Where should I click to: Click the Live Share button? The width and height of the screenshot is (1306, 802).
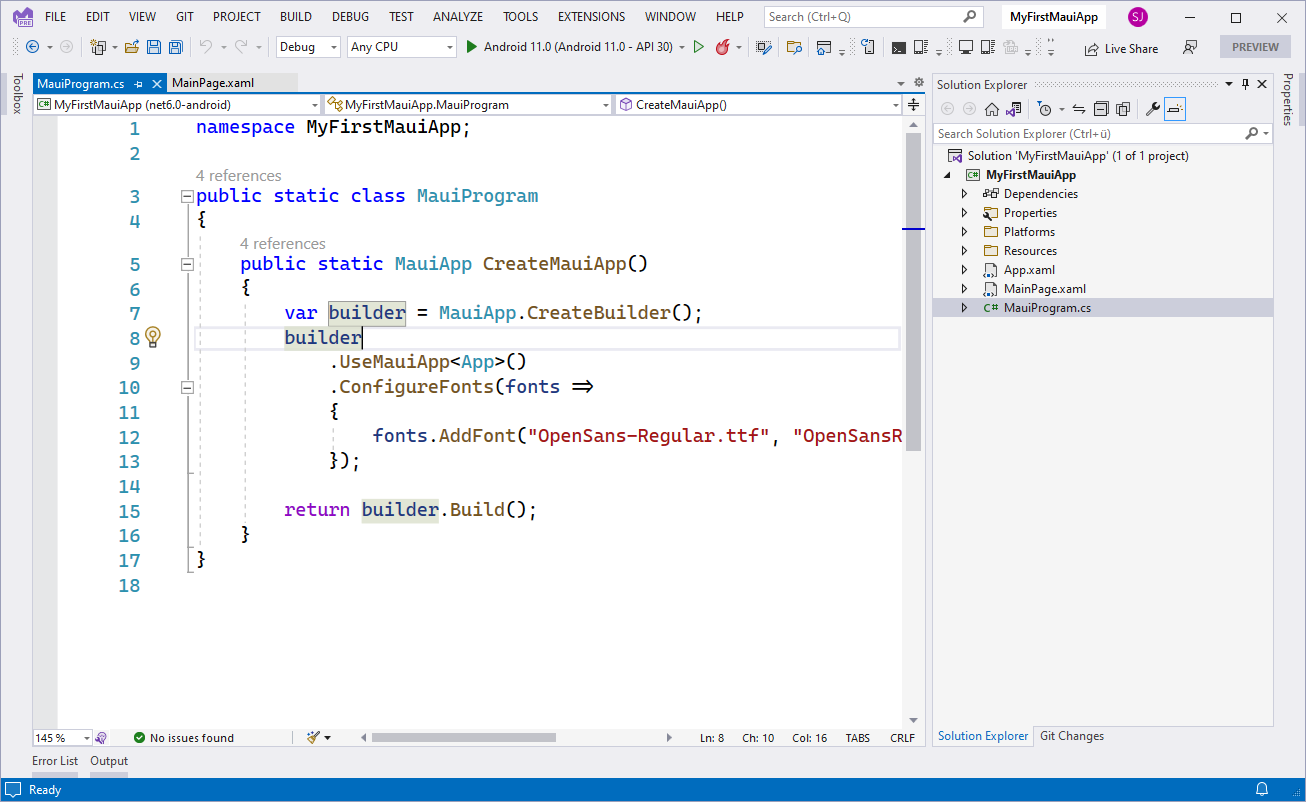tap(1121, 48)
